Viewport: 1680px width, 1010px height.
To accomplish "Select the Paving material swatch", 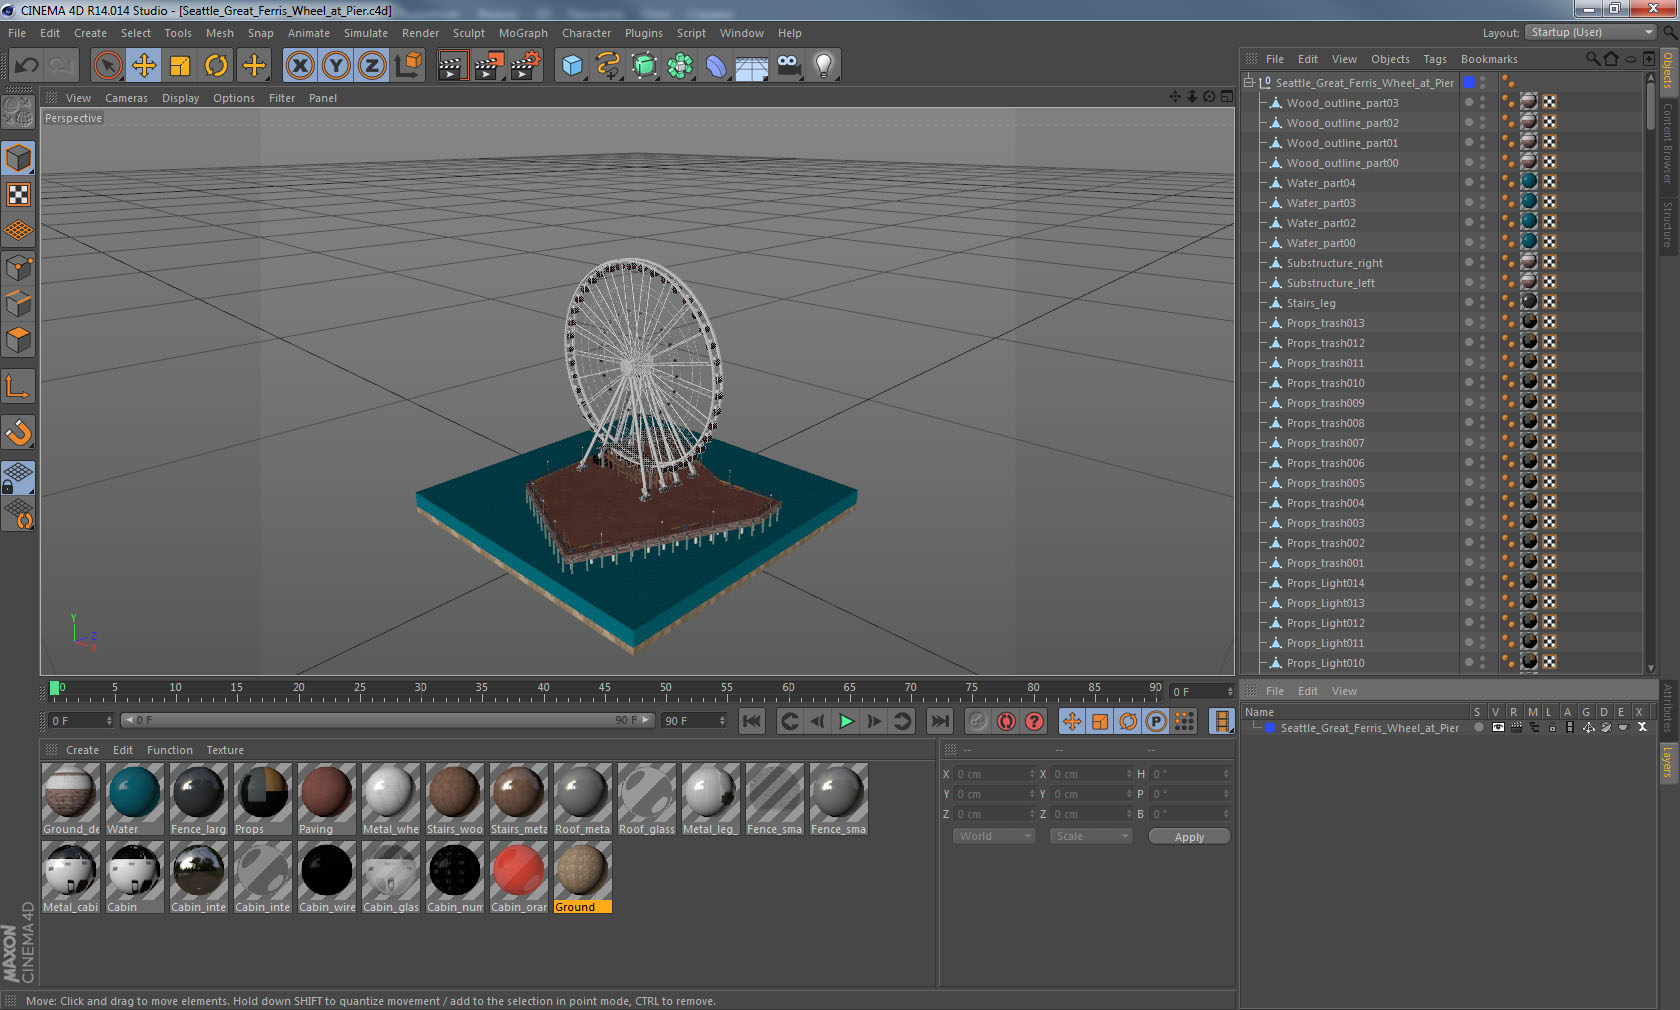I will 326,799.
